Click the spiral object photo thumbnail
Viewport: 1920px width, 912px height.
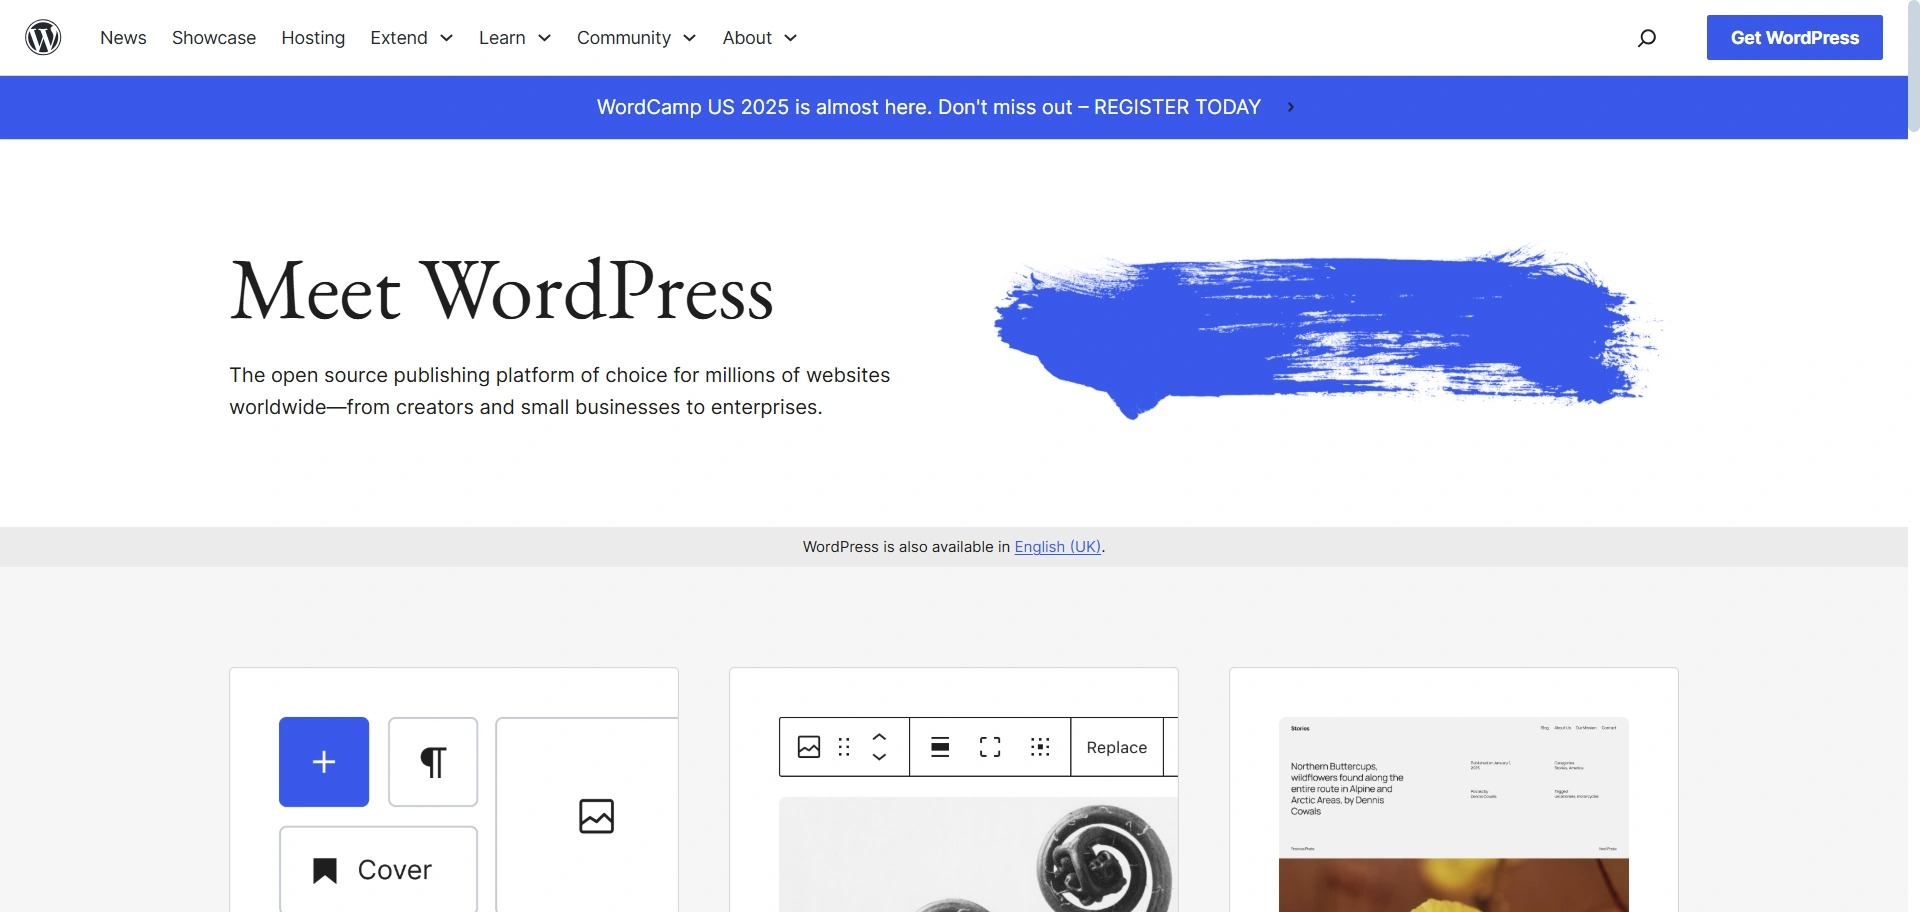pyautogui.click(x=978, y=854)
